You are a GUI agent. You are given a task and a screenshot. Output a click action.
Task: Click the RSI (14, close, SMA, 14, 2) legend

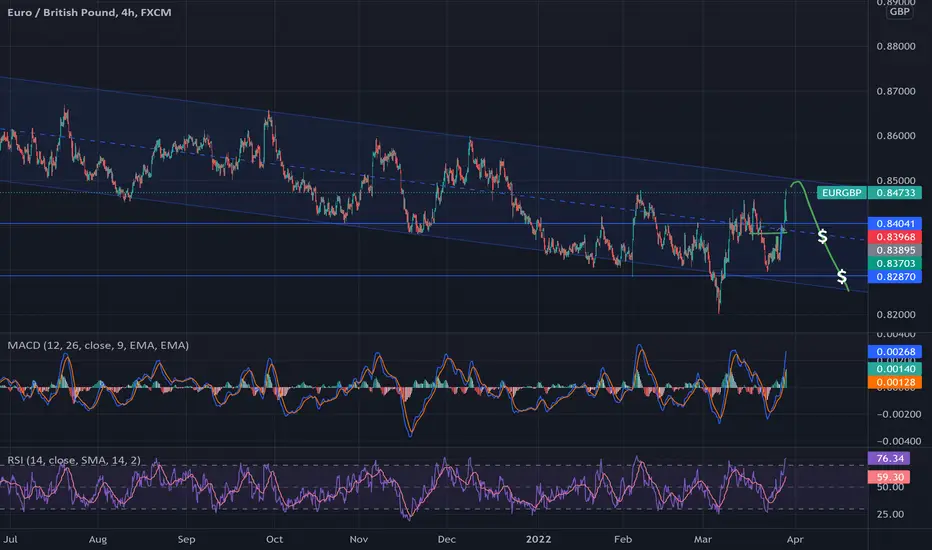pos(74,460)
